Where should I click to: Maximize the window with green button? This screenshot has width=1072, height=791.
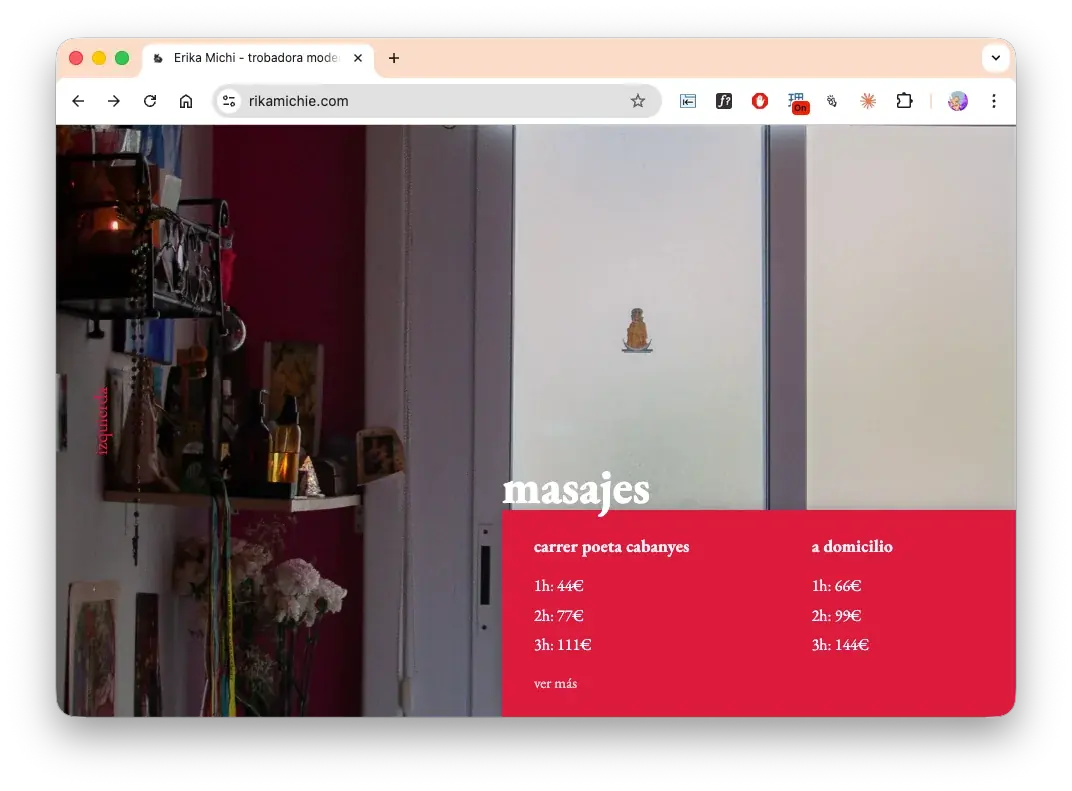(x=122, y=58)
